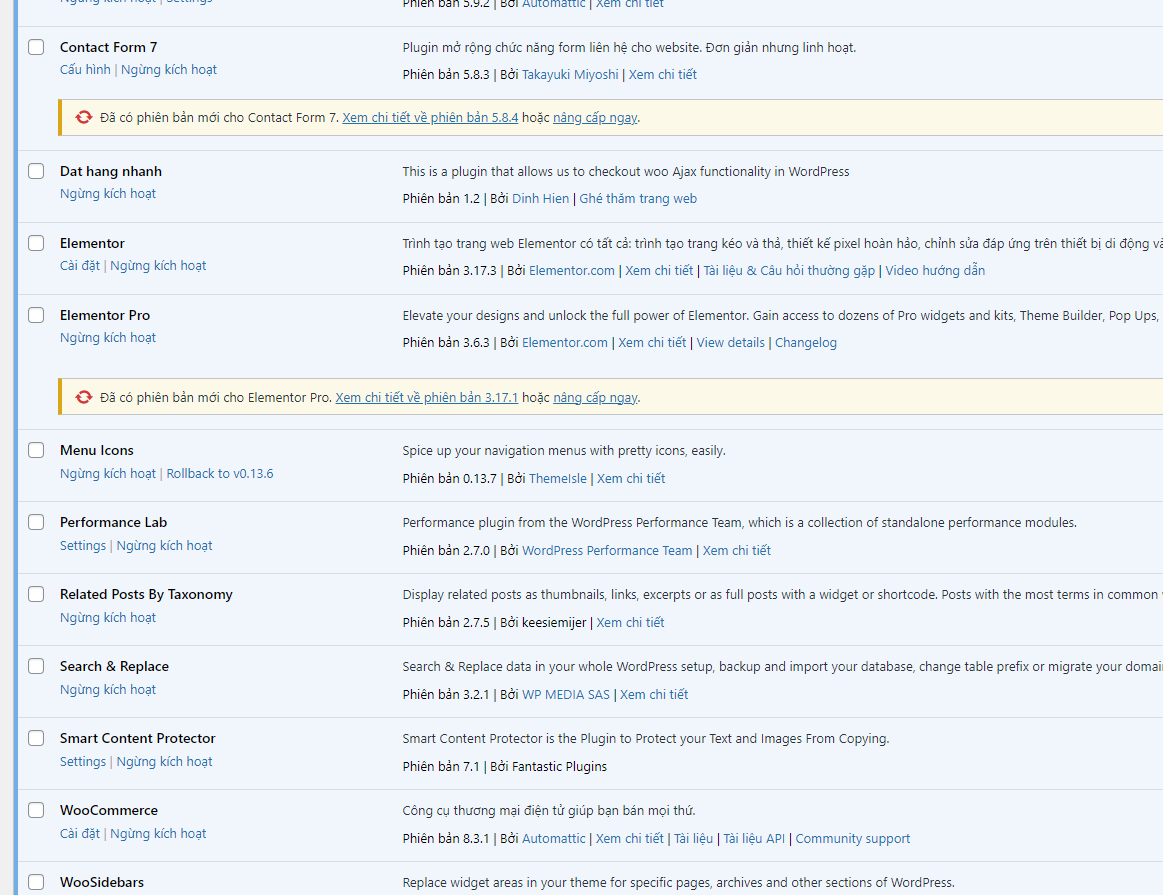The width and height of the screenshot is (1163, 895).
Task: View WooCommerce details Xem chi tiết
Action: [x=630, y=838]
